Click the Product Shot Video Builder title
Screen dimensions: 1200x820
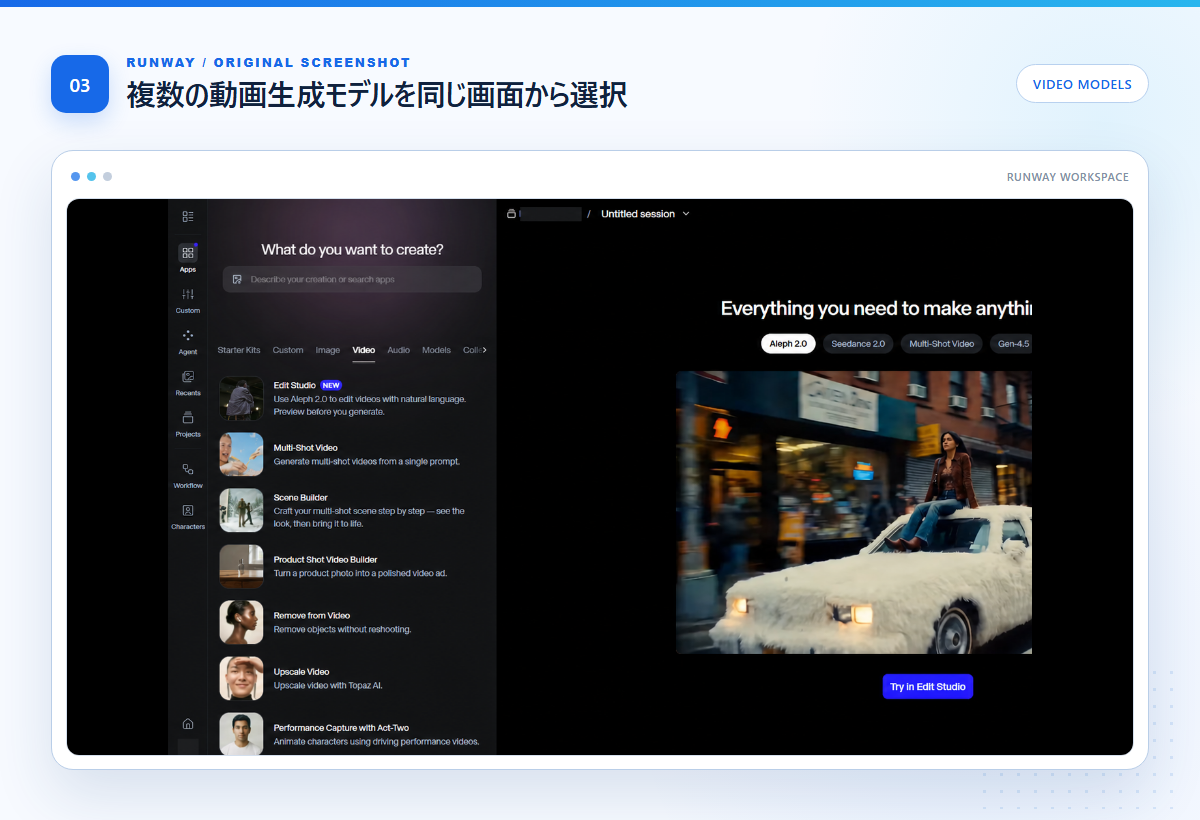326,560
